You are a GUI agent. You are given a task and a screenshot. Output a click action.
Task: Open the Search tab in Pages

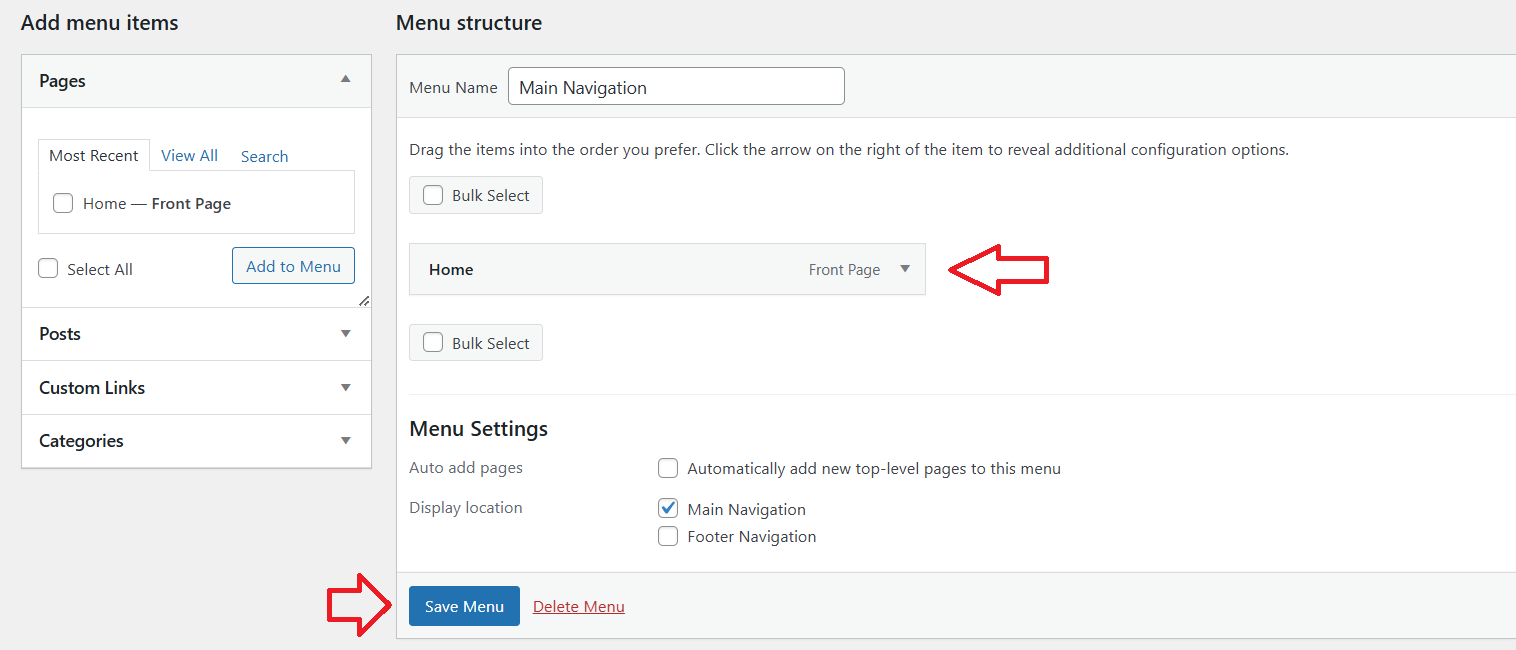[264, 157]
